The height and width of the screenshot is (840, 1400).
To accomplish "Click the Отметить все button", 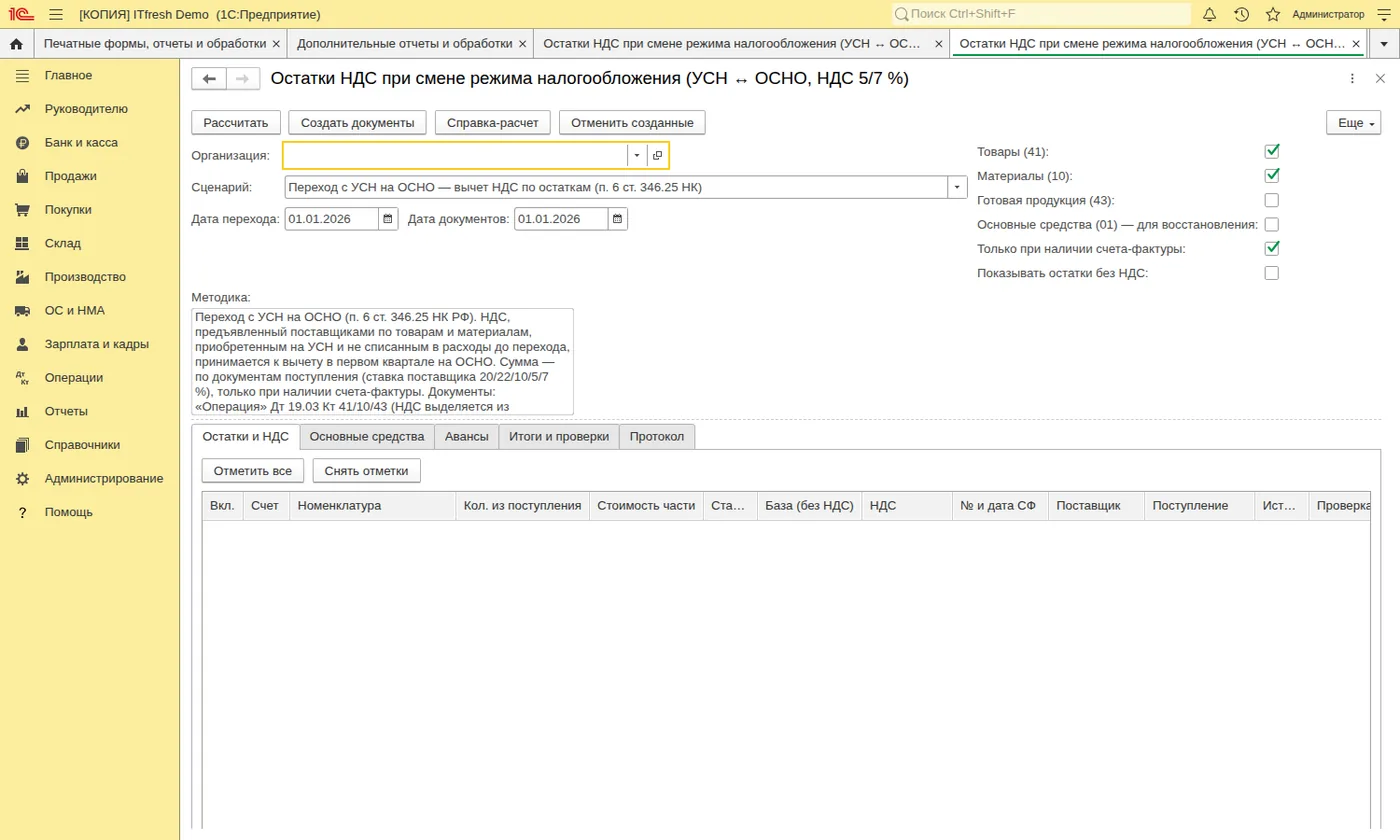I will (x=253, y=470).
